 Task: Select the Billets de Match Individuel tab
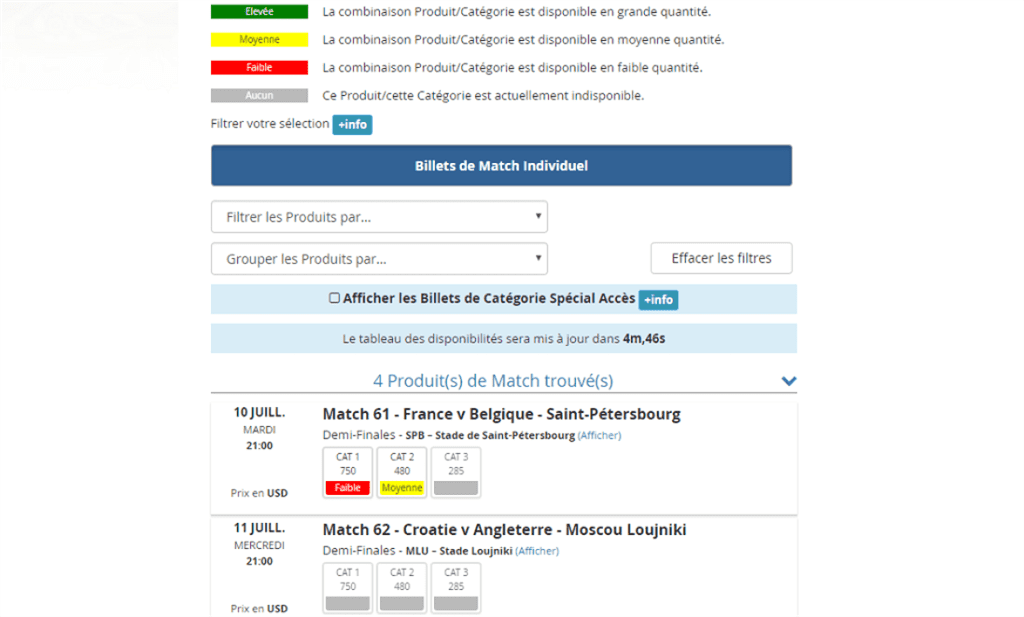(x=501, y=166)
